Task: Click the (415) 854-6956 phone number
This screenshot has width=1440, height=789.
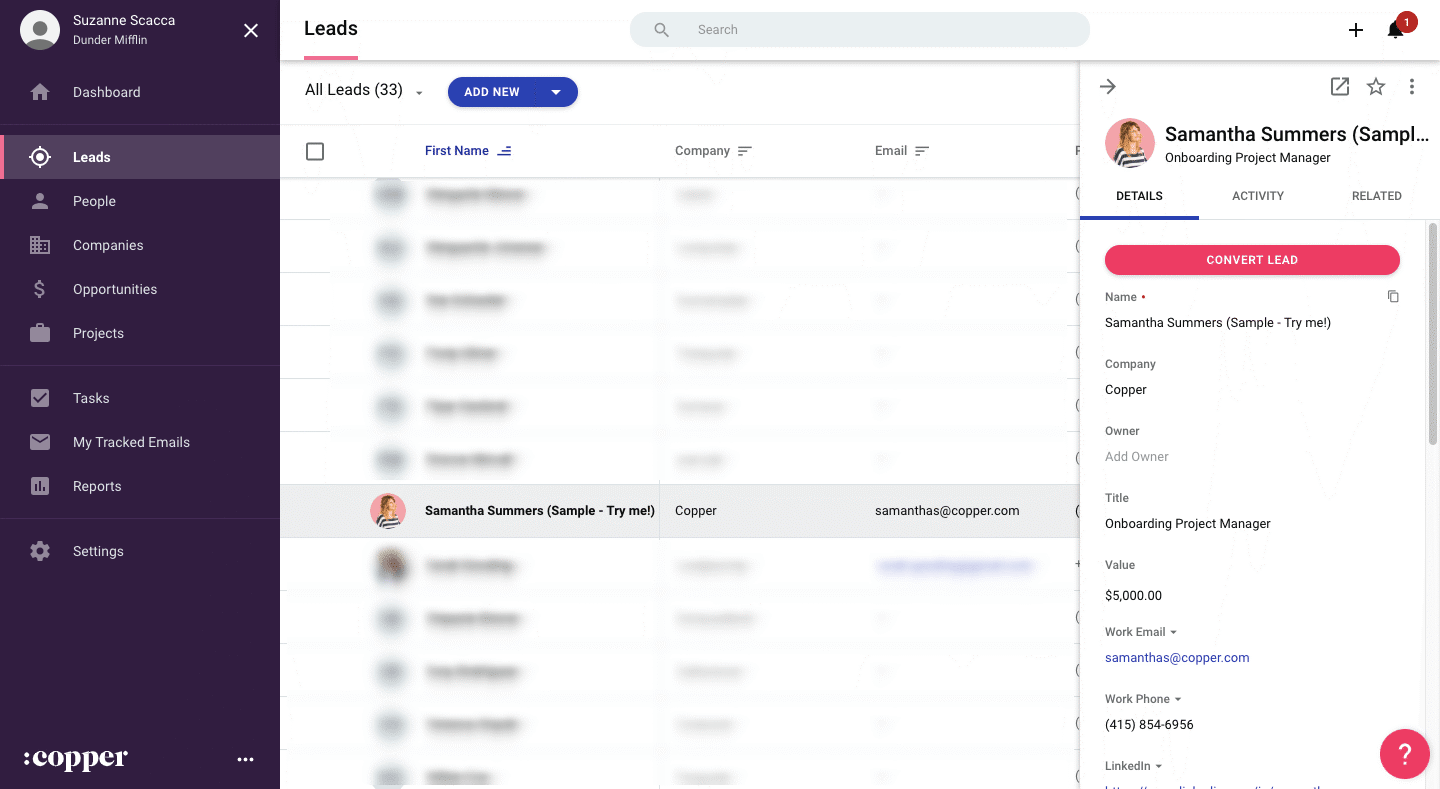Action: coord(1149,725)
